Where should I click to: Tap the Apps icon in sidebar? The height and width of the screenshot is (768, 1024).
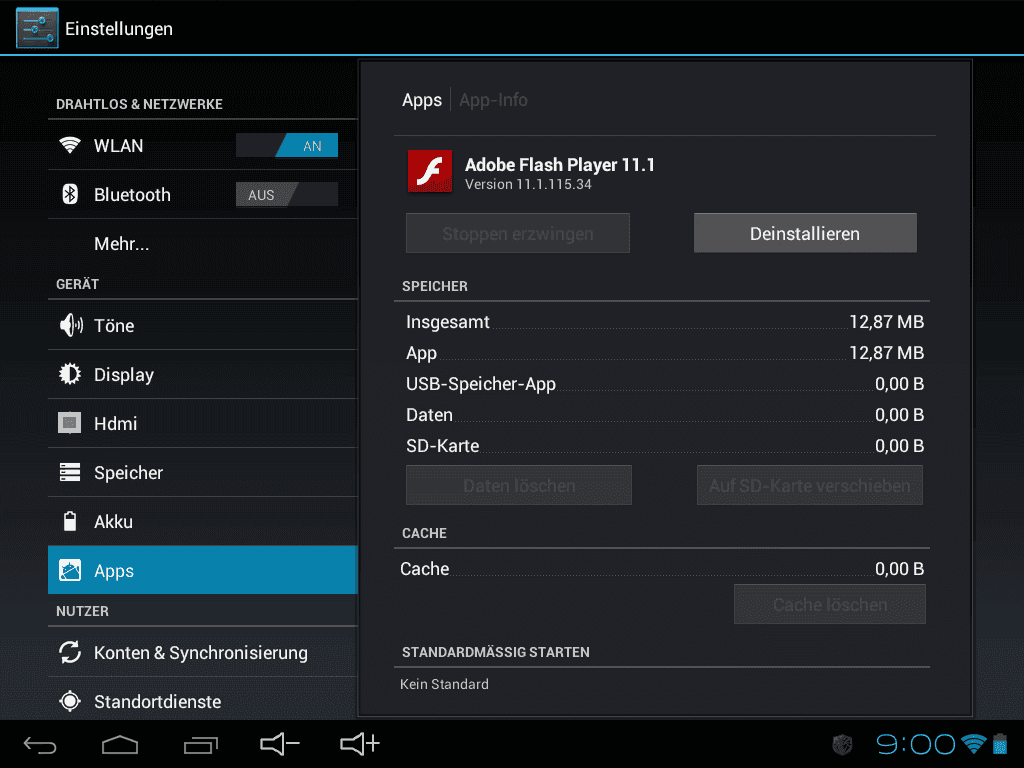coord(70,570)
